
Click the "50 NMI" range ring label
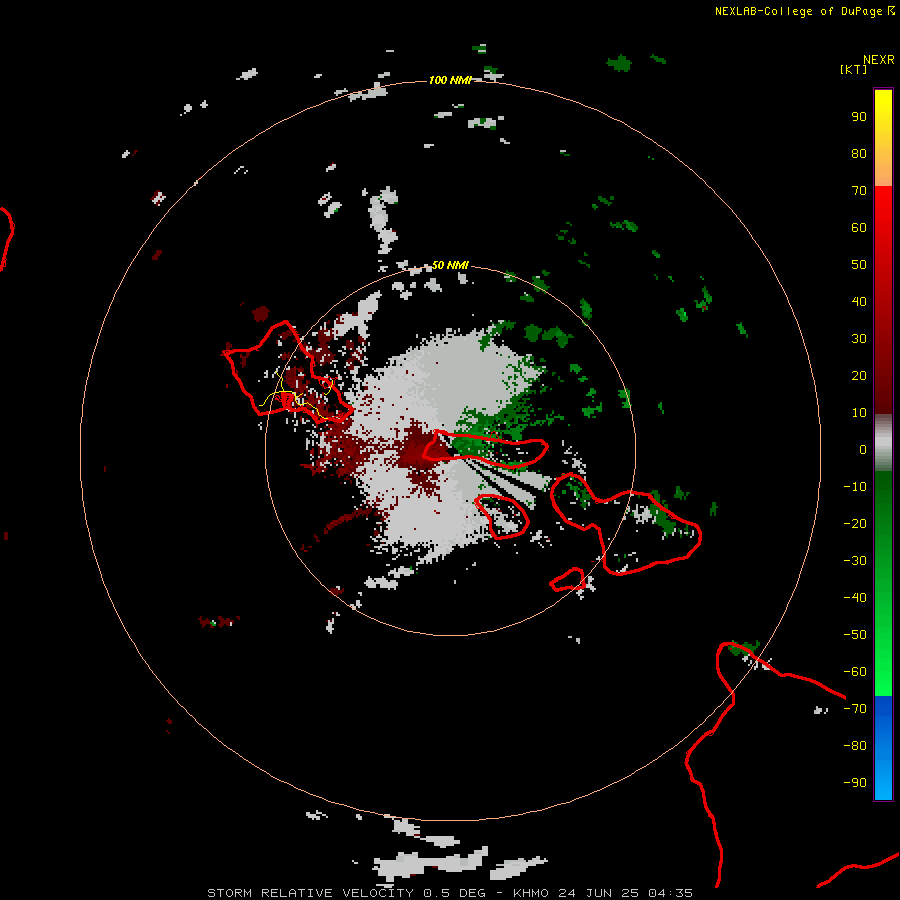pos(450,265)
